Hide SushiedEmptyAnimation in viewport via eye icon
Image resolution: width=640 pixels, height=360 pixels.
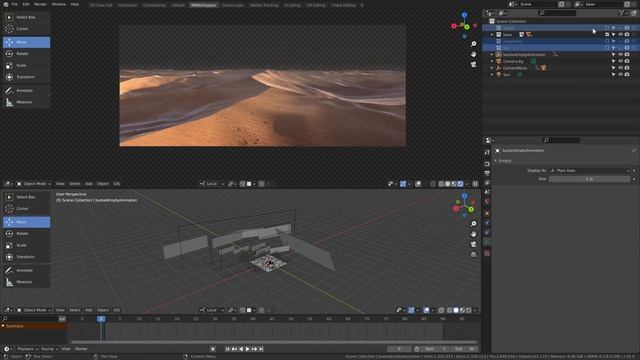620,55
